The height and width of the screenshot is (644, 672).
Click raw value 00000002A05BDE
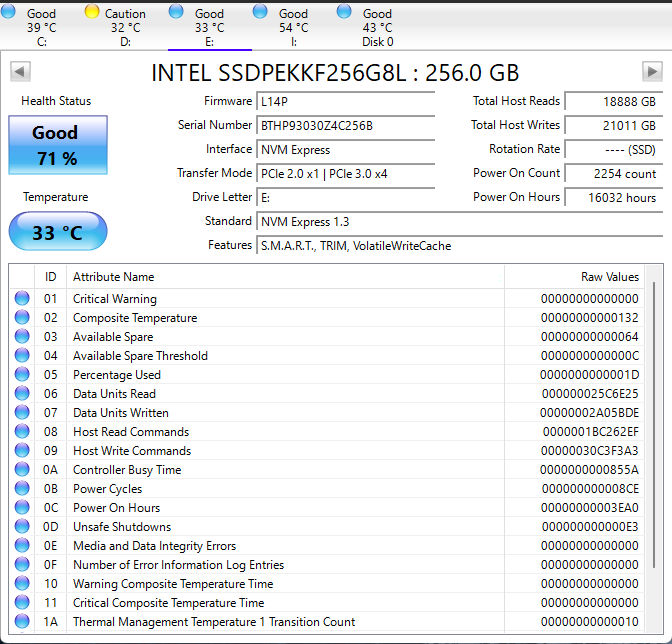589,413
